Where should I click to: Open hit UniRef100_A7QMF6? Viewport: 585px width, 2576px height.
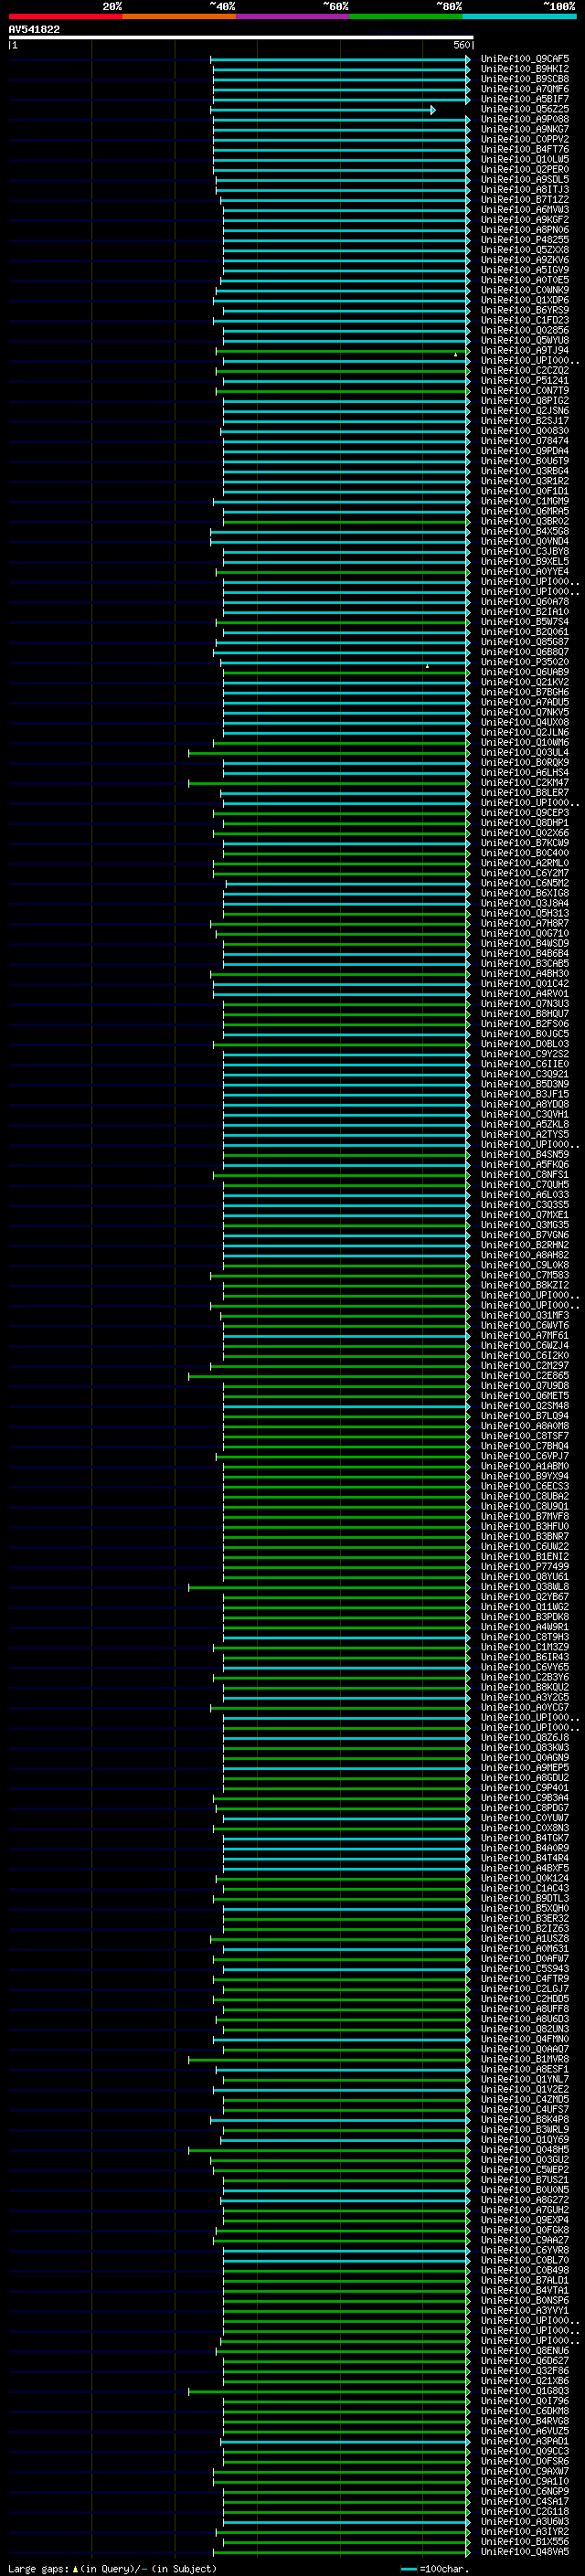tap(525, 89)
